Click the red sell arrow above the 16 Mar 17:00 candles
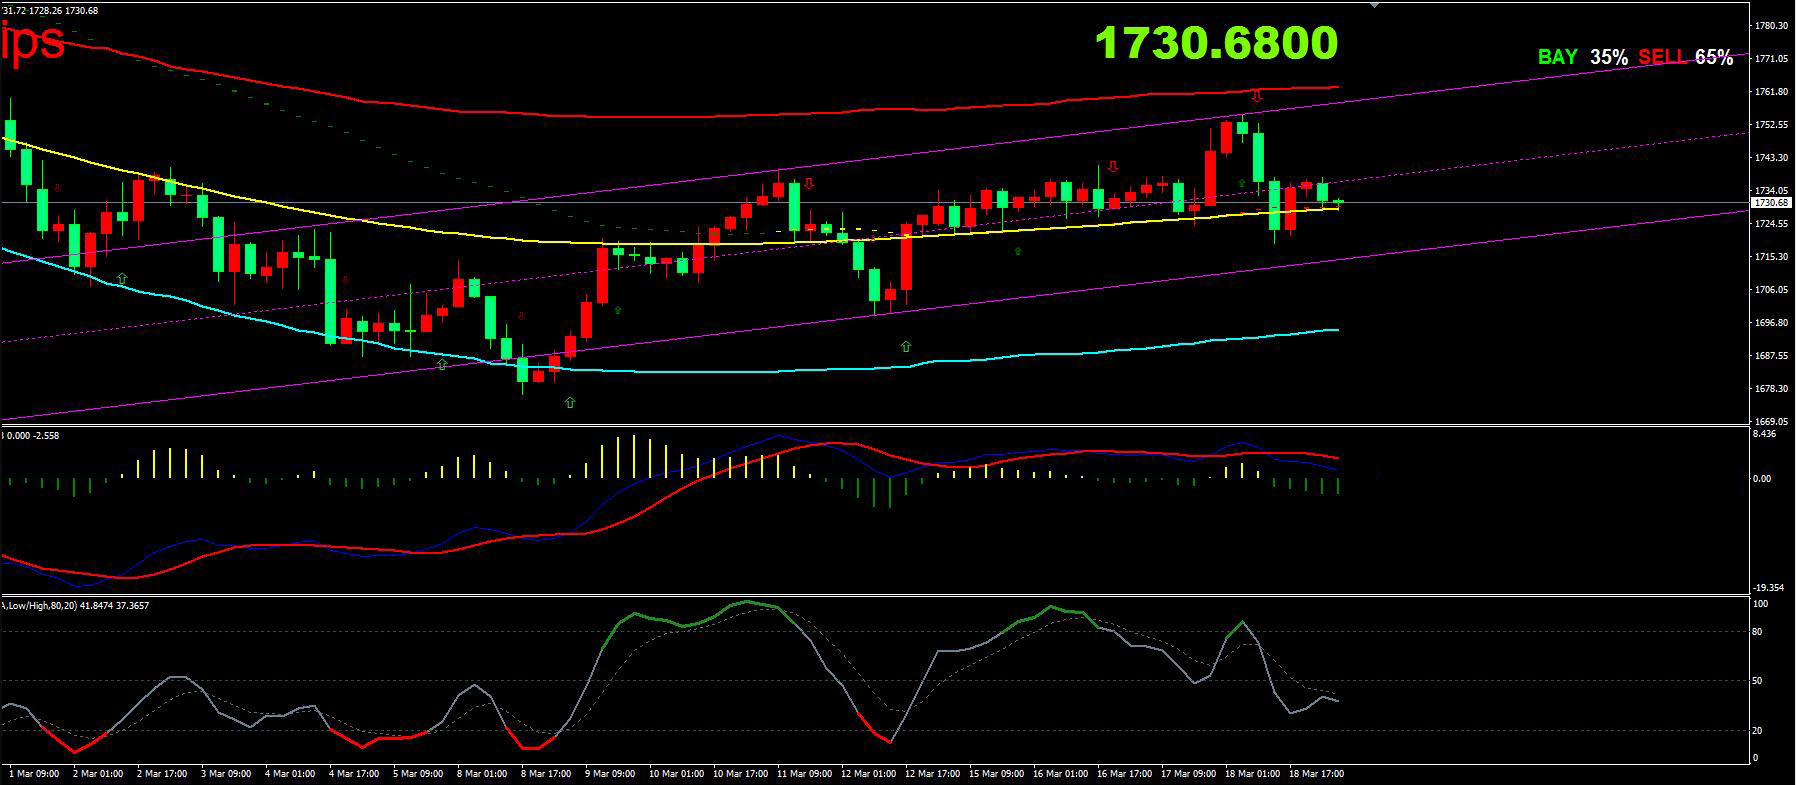This screenshot has width=1796, height=785. coord(1112,166)
